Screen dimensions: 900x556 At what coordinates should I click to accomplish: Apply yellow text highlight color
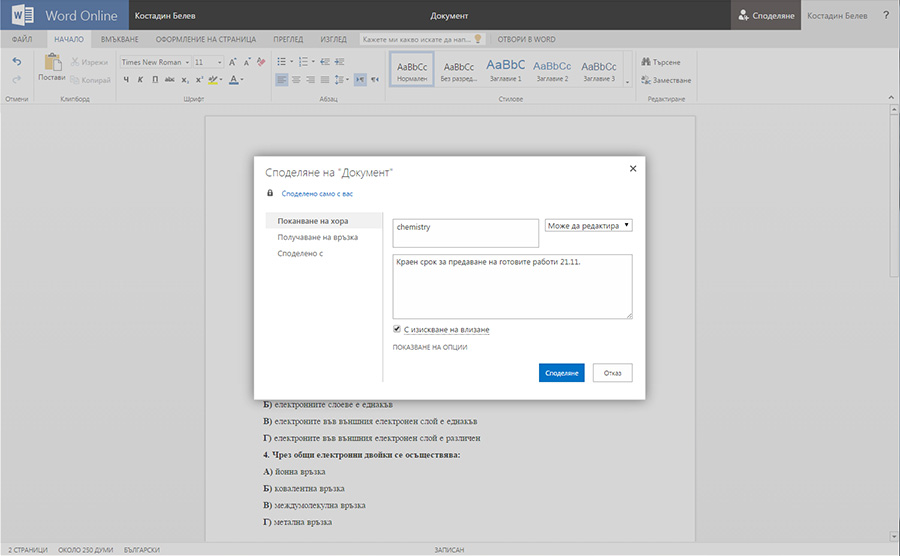213,80
